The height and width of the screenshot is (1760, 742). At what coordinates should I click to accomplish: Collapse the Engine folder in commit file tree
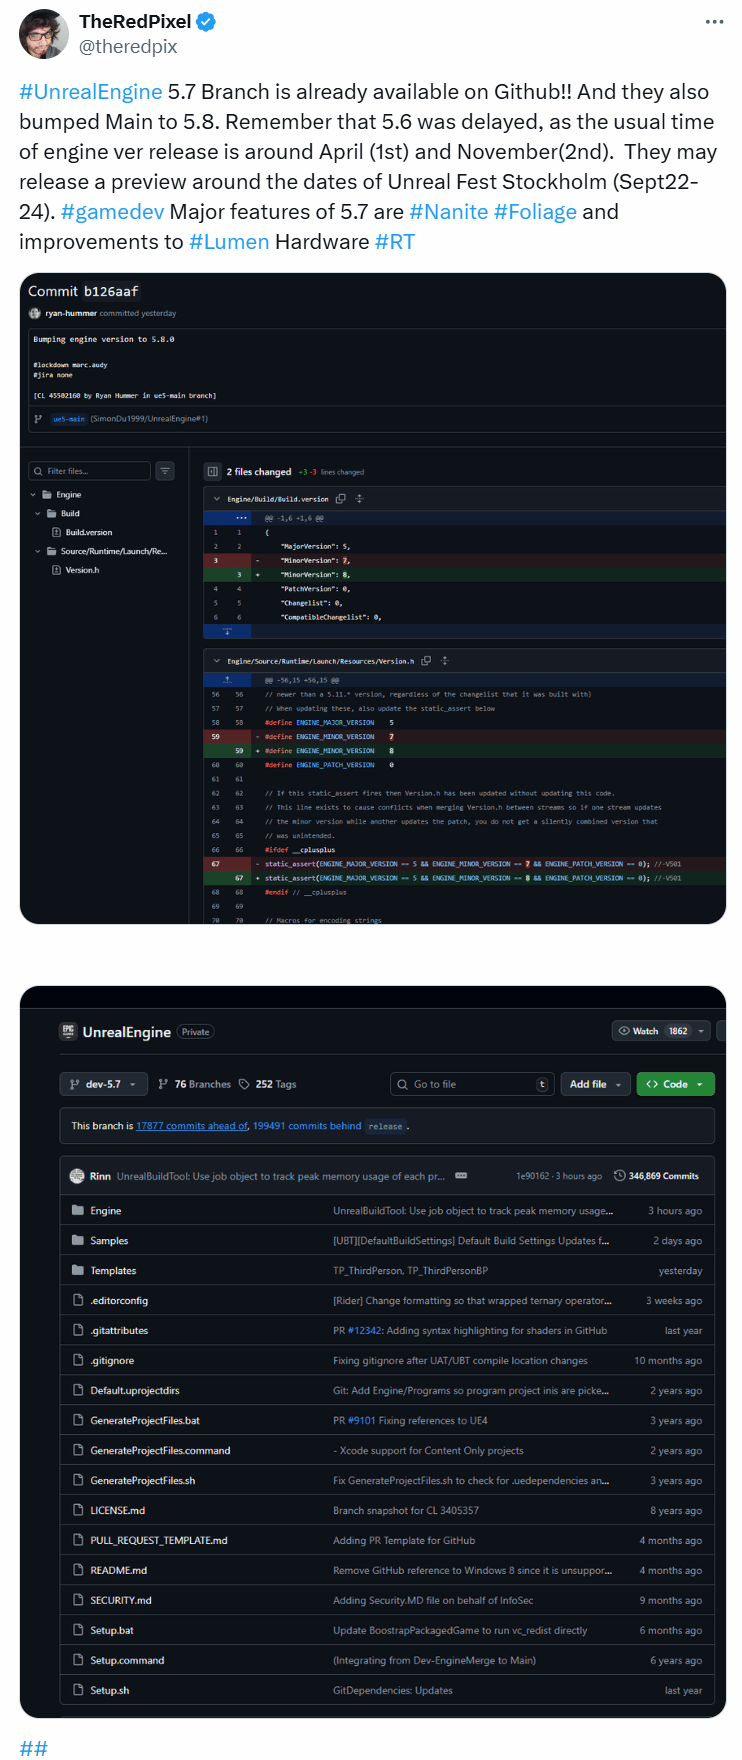33,495
